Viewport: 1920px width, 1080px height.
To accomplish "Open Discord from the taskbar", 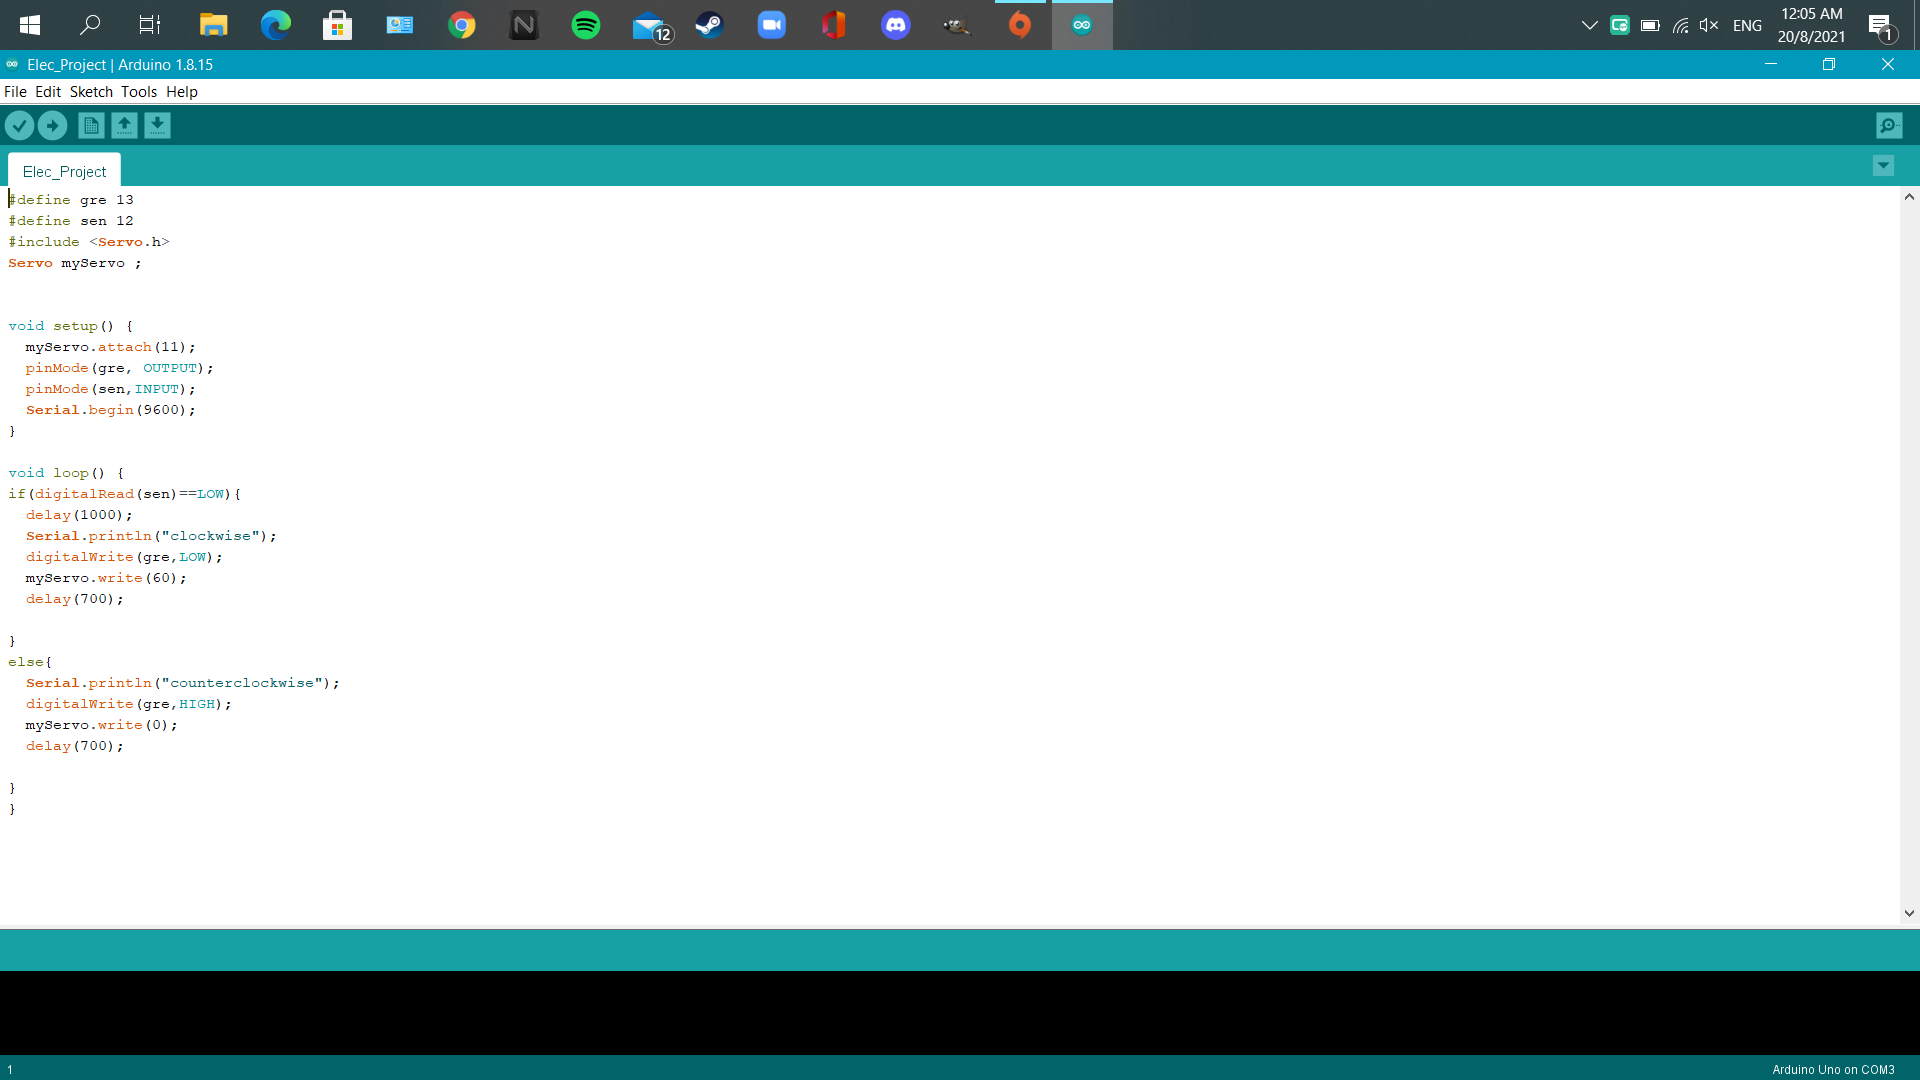I will click(x=896, y=25).
